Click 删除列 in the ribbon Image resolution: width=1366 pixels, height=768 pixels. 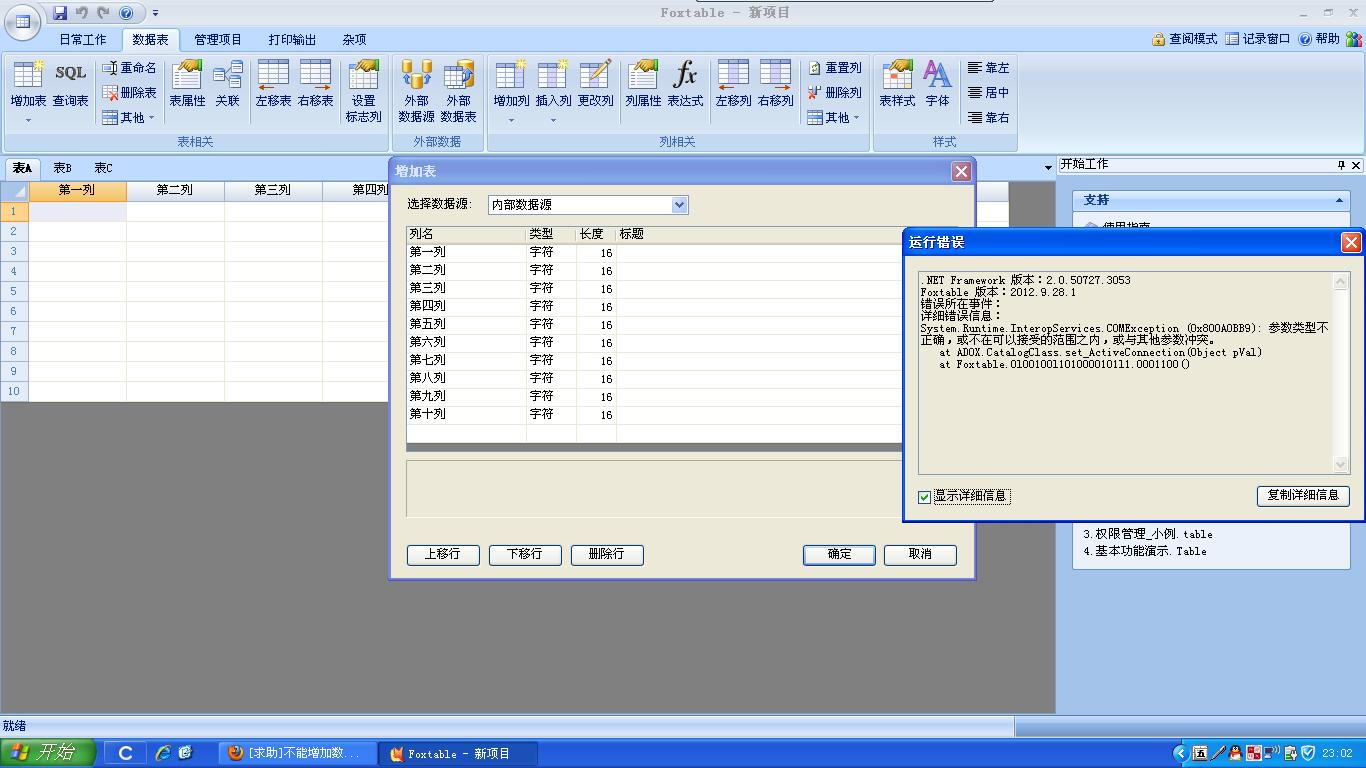pyautogui.click(x=834, y=93)
